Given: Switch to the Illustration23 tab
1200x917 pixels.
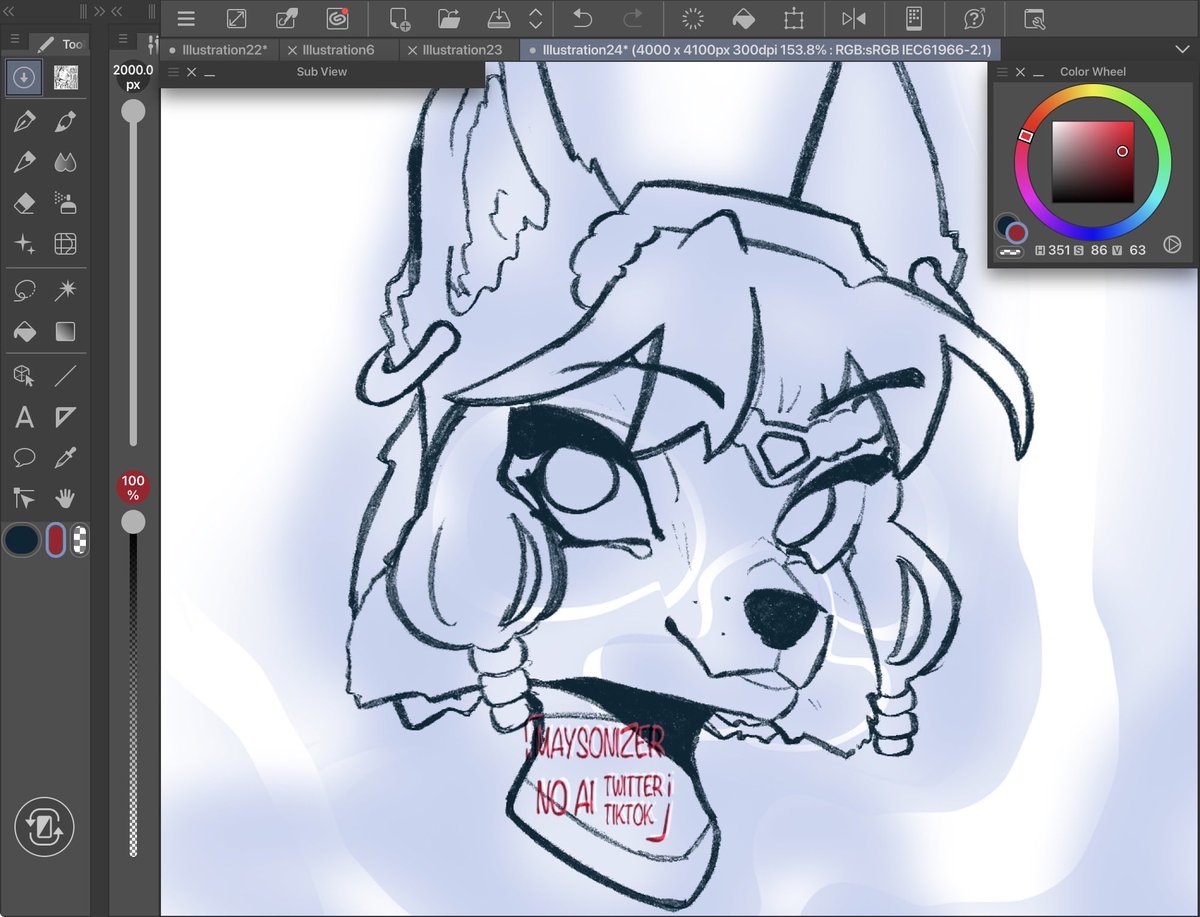Looking at the screenshot, I should click(459, 49).
